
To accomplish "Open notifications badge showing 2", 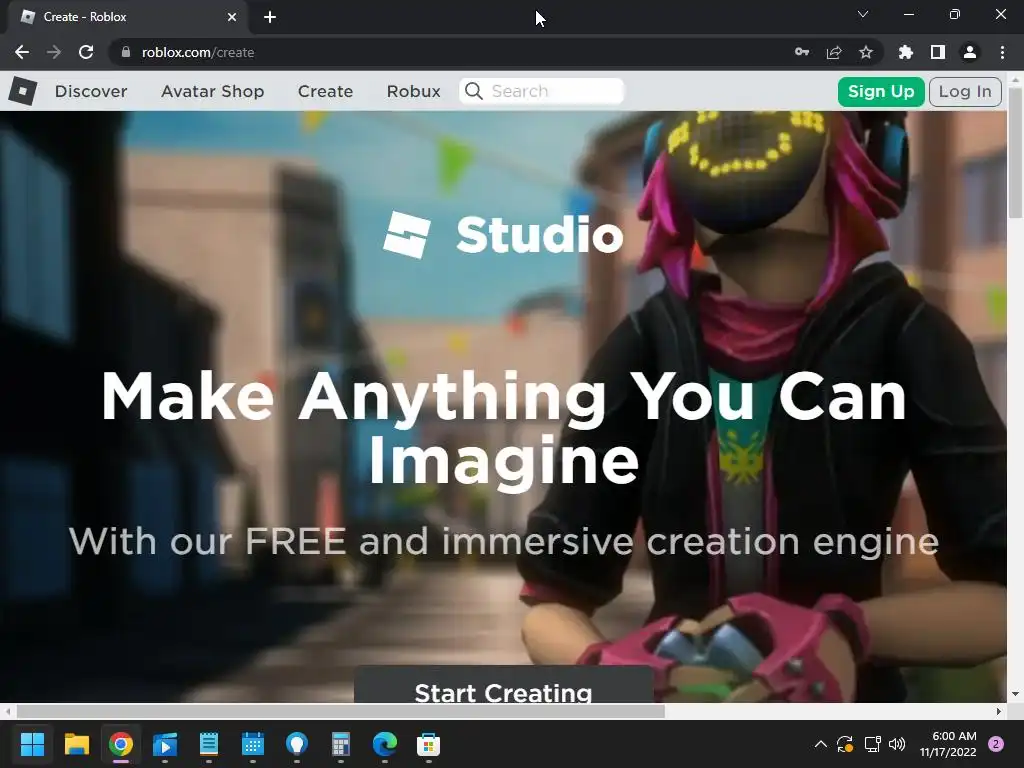I will (x=996, y=744).
